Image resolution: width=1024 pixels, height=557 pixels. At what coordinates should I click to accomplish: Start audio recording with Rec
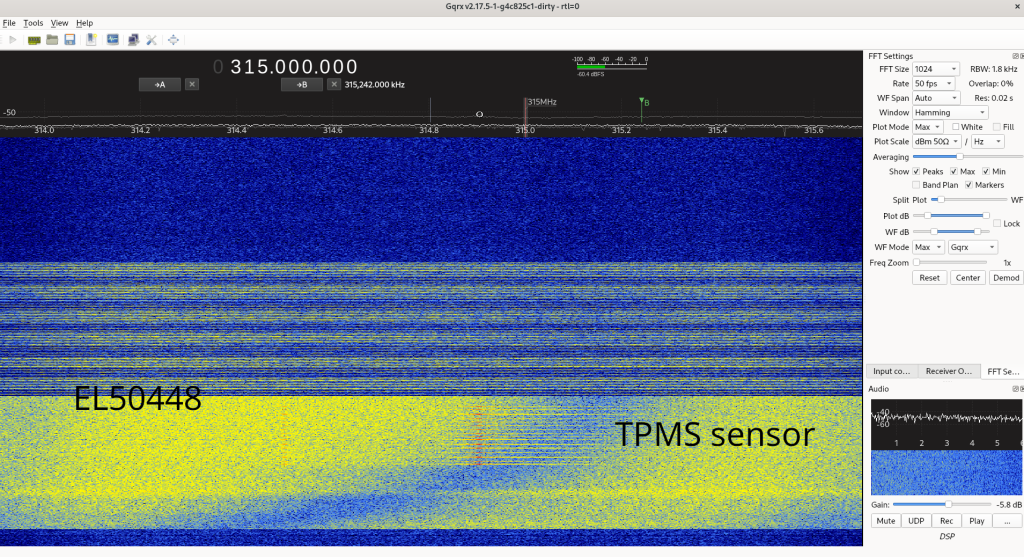946,520
